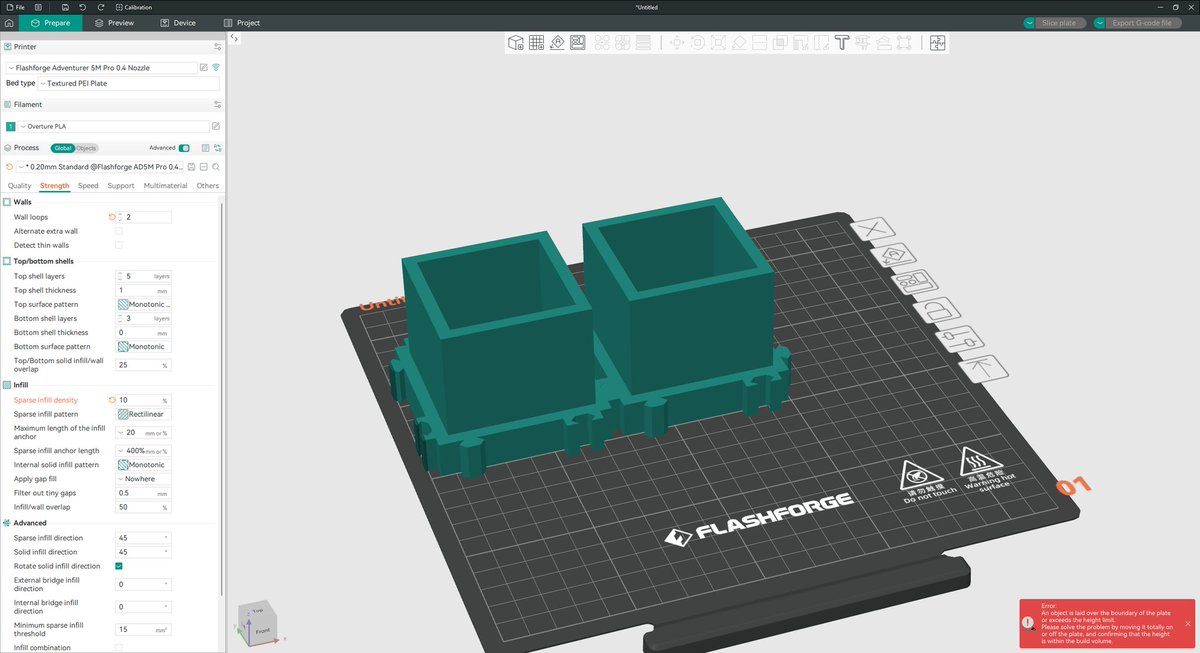Click the Compare presets icon in Process
Screen dimensions: 1200x653
(x=217, y=148)
